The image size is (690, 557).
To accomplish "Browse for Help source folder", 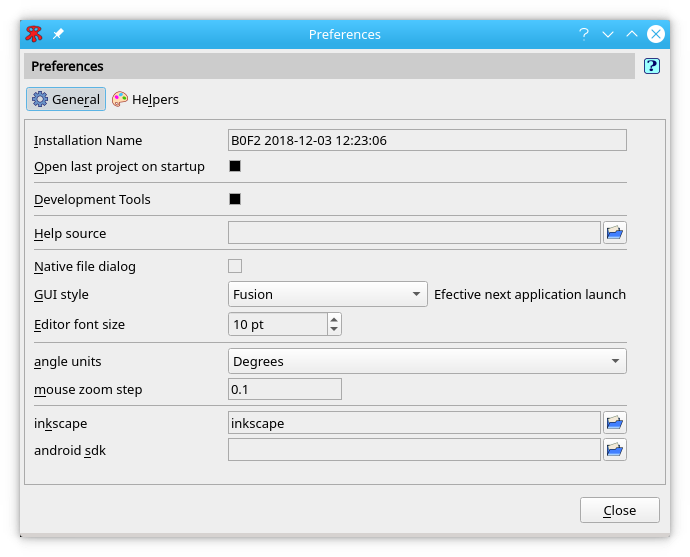I will (615, 233).
